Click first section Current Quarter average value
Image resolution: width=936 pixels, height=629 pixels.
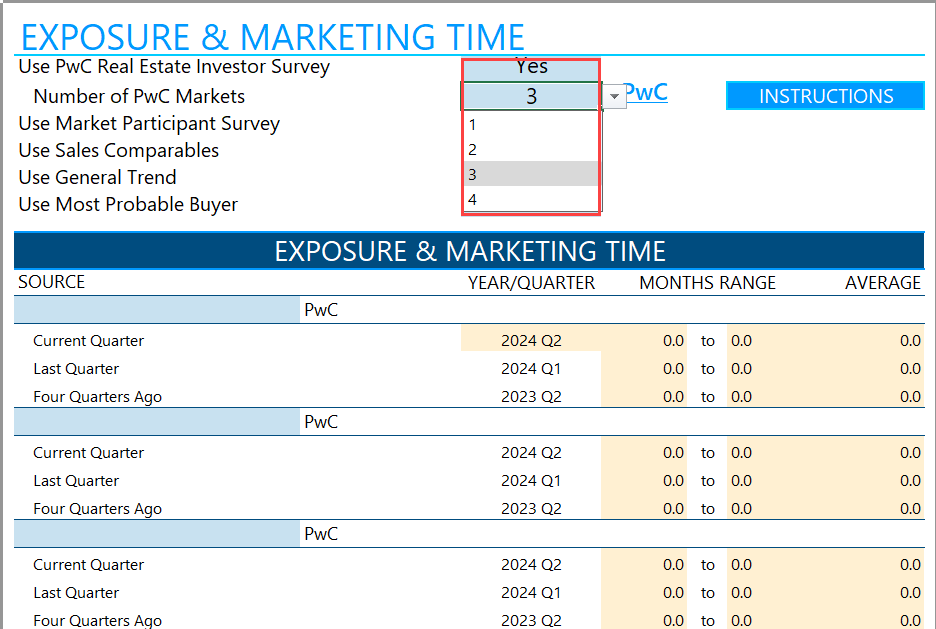pos(910,341)
